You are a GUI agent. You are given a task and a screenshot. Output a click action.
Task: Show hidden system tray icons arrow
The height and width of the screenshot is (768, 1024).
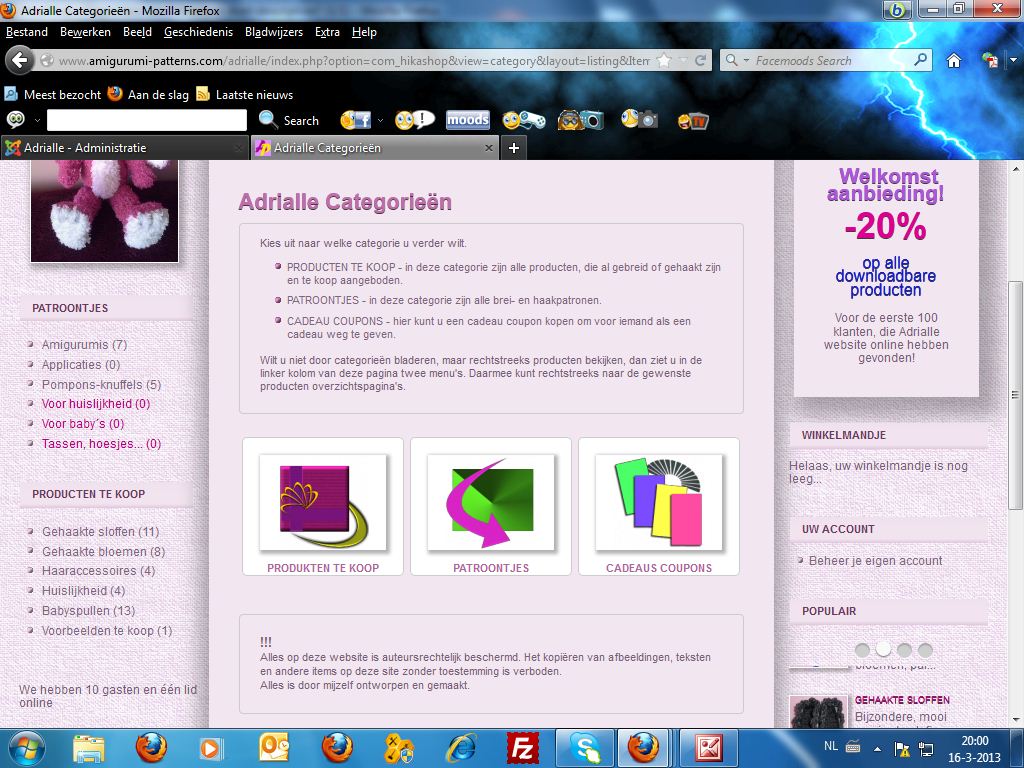point(877,749)
